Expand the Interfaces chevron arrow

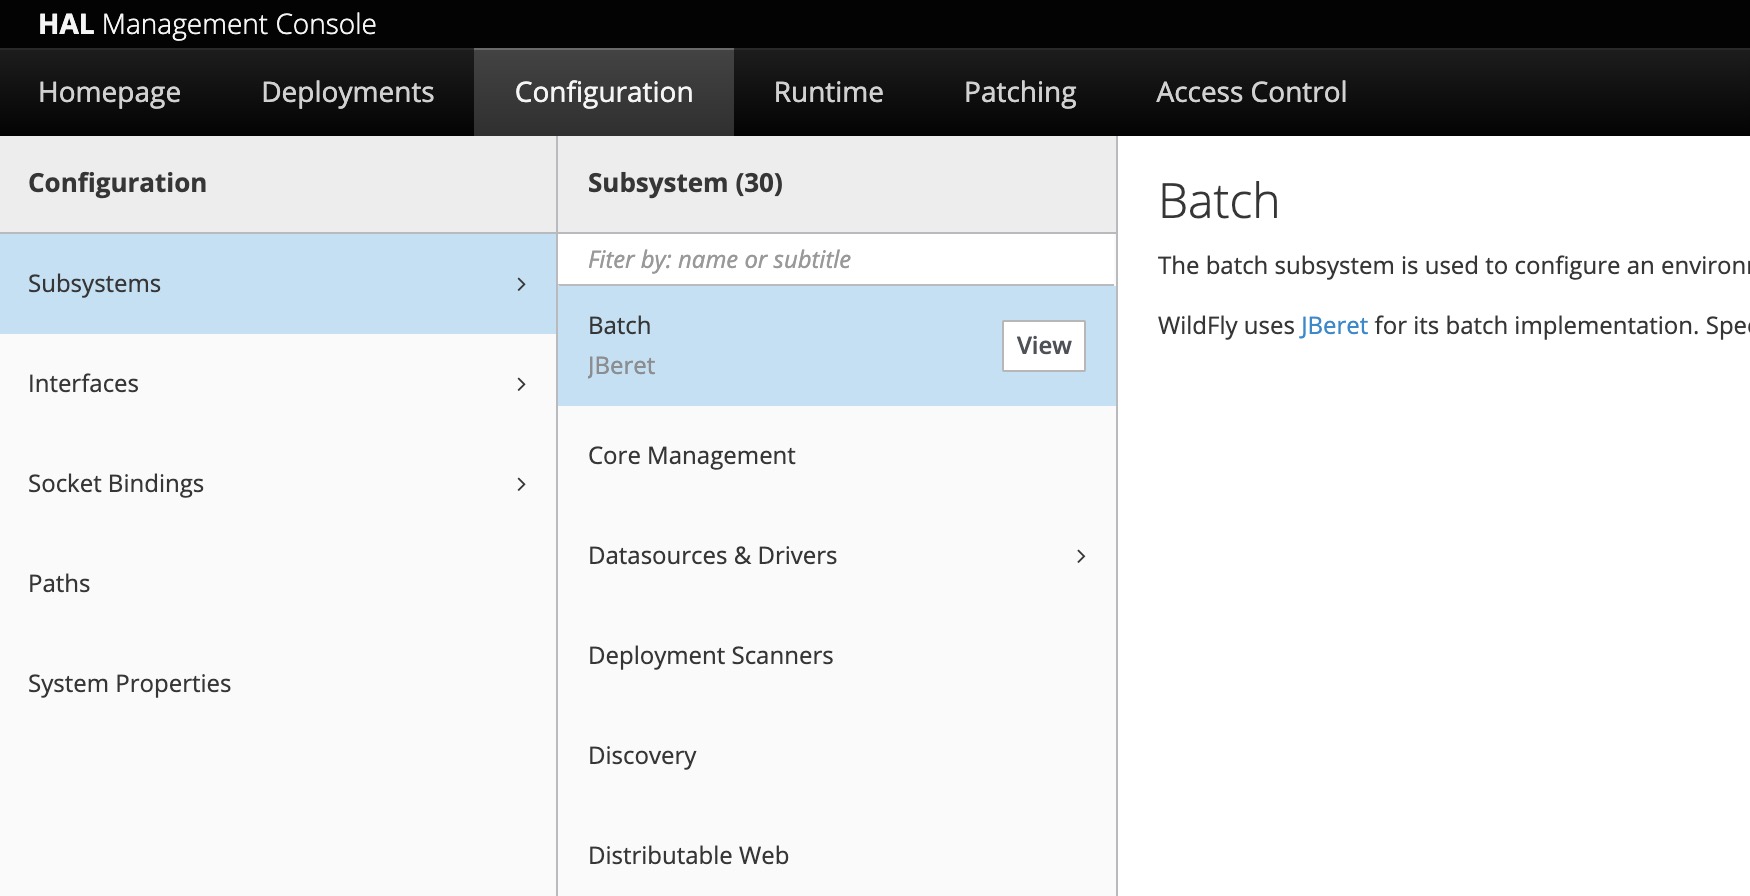pyautogui.click(x=521, y=384)
